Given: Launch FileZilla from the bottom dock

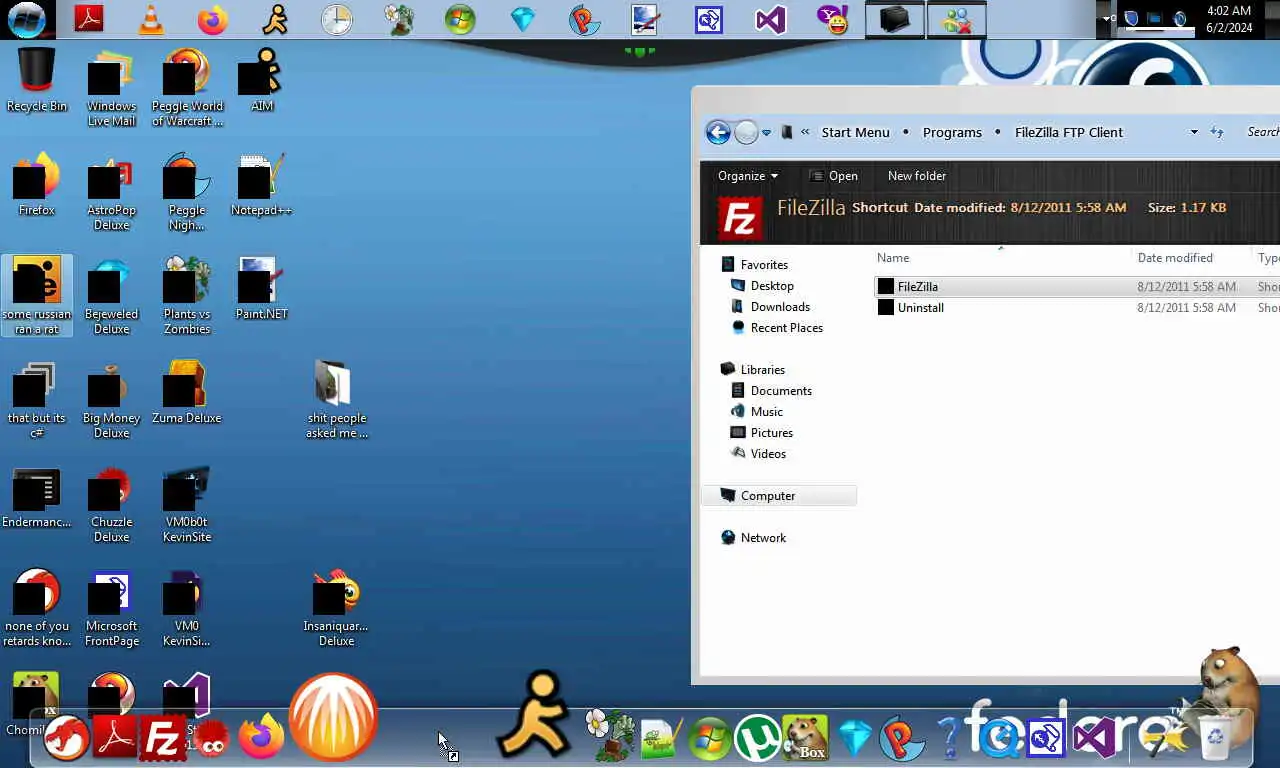Looking at the screenshot, I should click(163, 738).
